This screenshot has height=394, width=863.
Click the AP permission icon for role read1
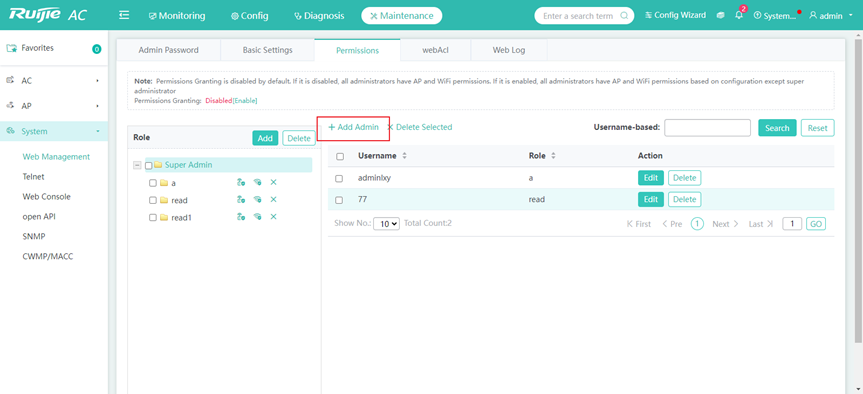[241, 217]
